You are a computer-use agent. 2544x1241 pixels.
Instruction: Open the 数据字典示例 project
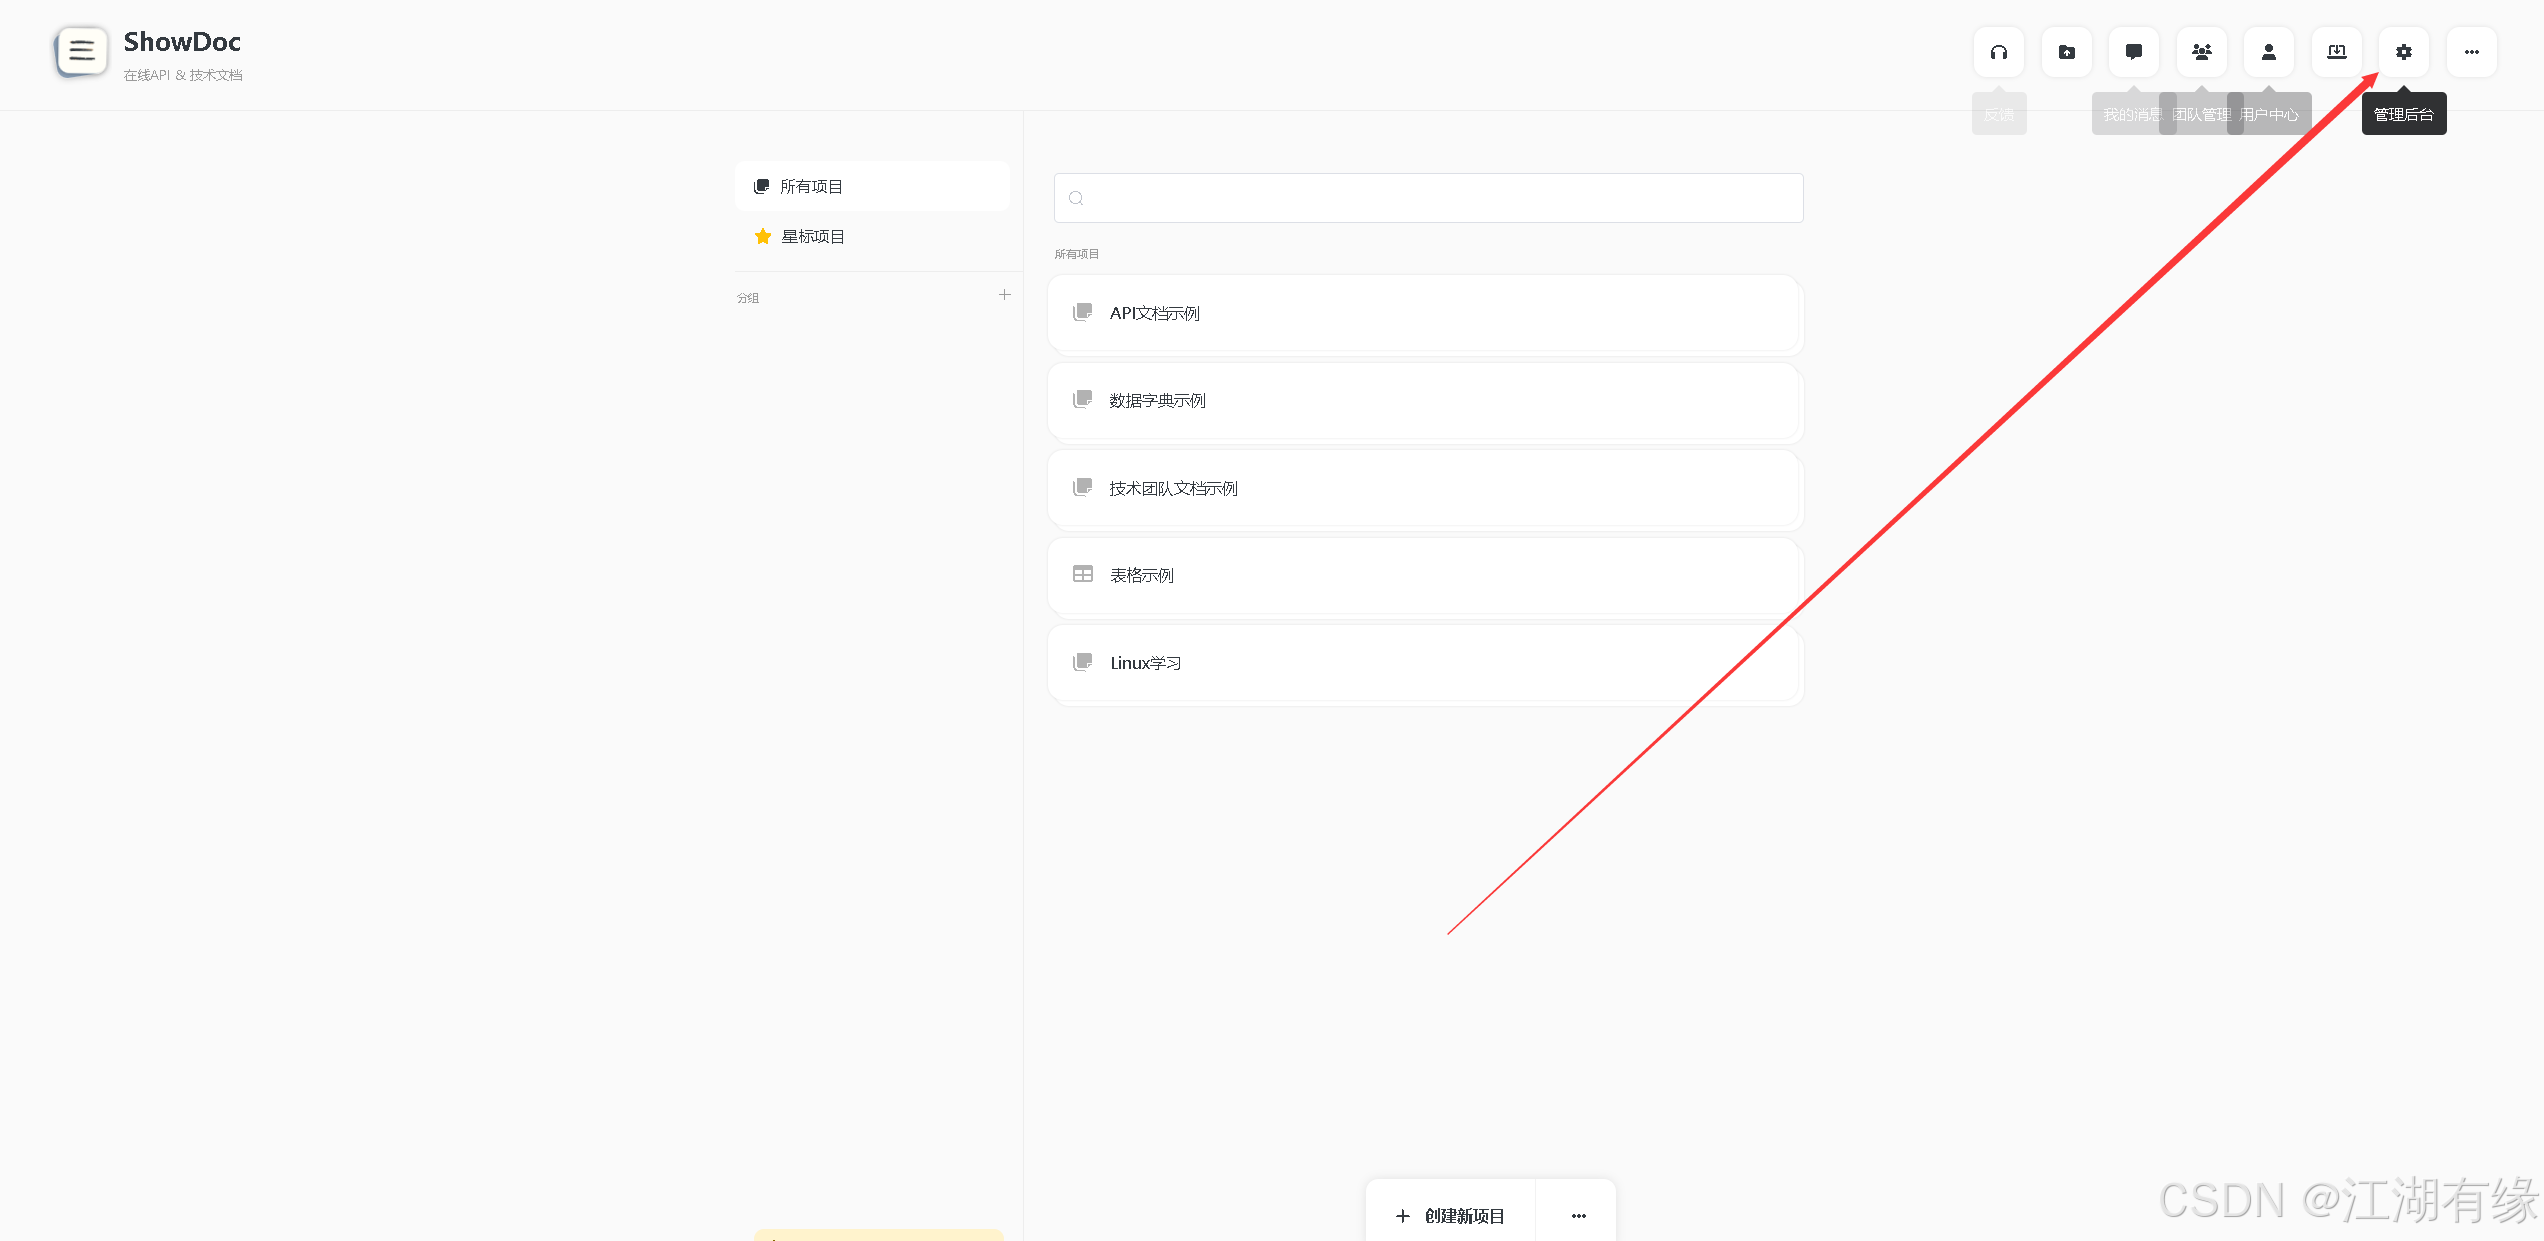pos(1424,401)
